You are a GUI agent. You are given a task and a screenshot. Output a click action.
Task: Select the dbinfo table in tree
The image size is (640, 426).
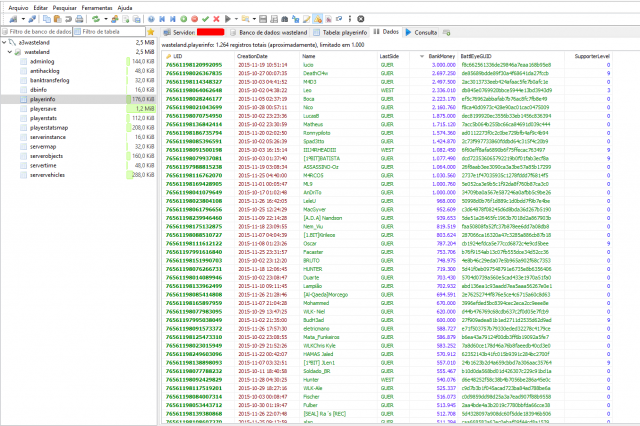pos(38,90)
